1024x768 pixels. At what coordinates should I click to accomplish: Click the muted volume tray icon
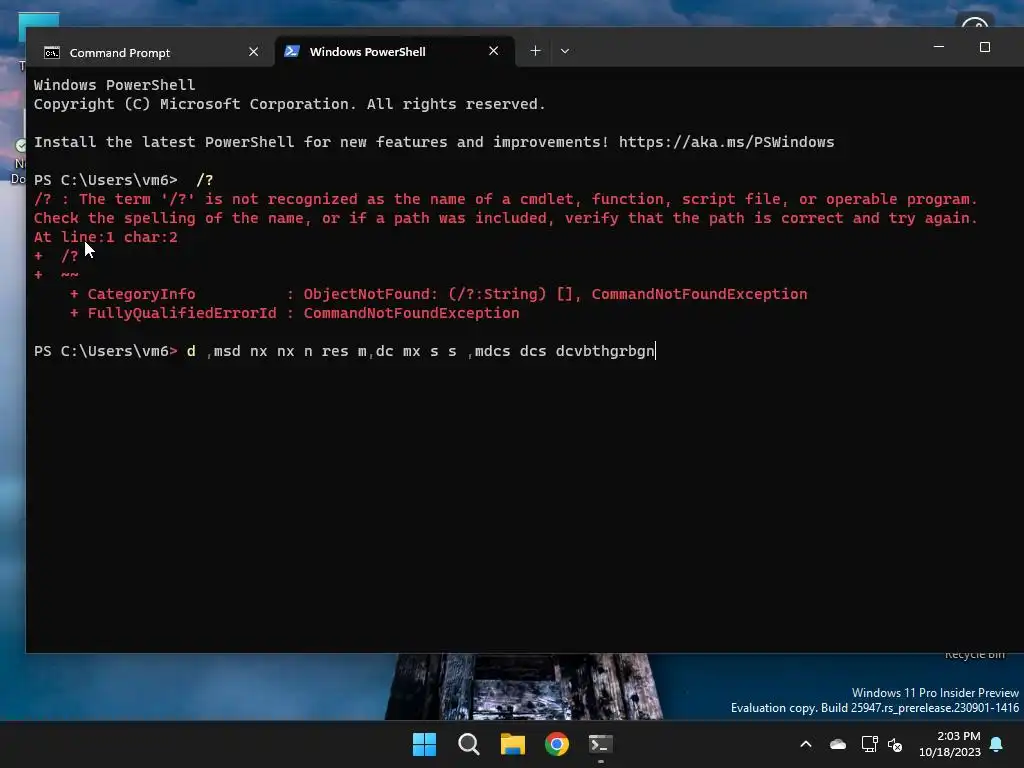895,744
